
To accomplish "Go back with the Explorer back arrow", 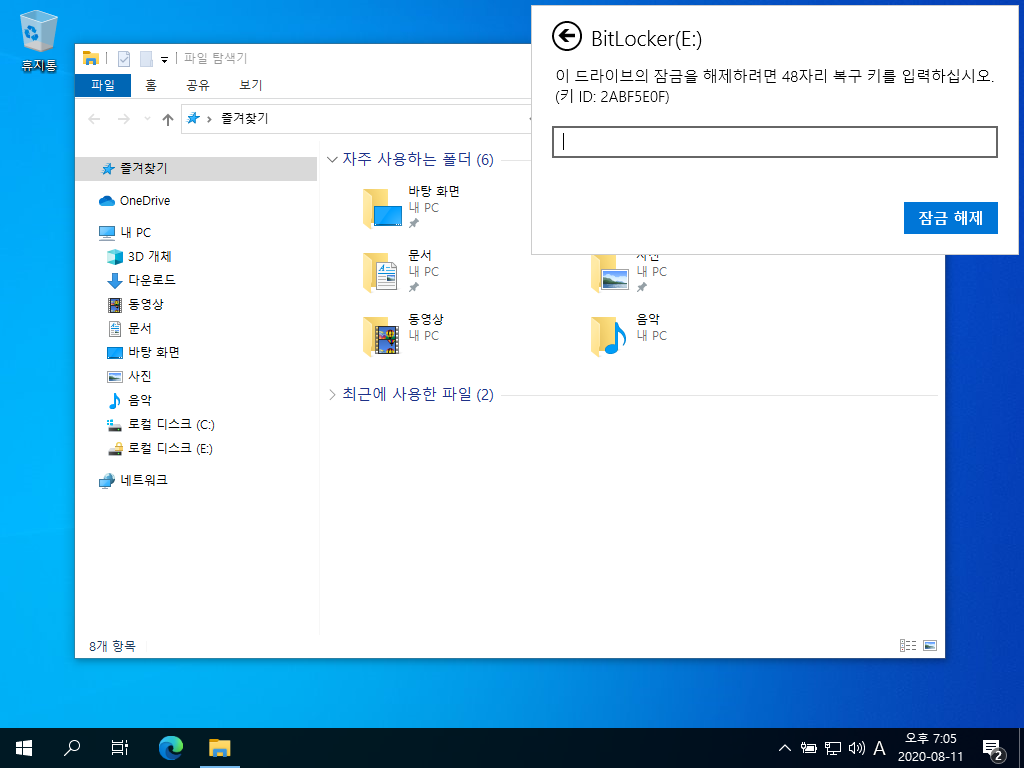I will tap(94, 119).
